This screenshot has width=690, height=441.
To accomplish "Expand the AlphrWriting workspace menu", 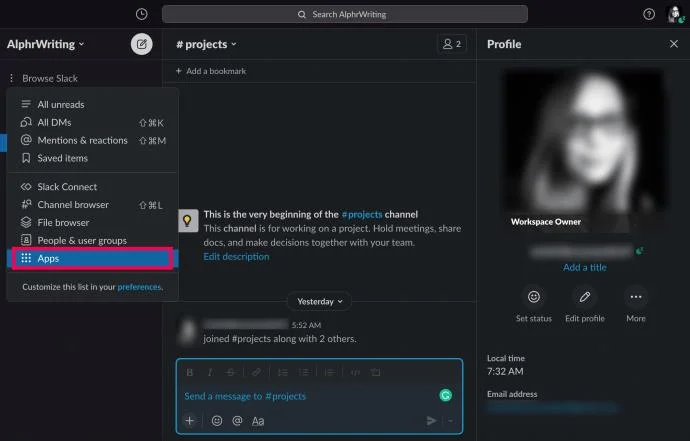I will pyautogui.click(x=45, y=44).
